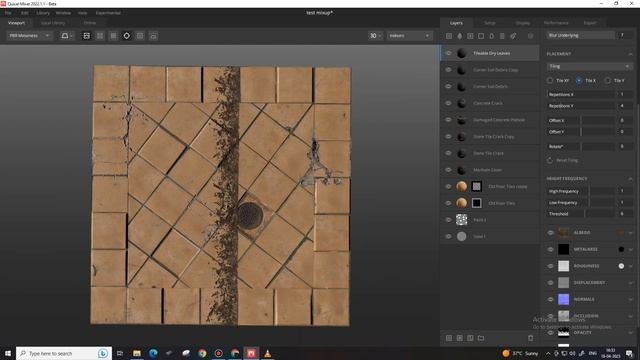Click the Albedo color swatch
Viewport: 640px width, 360px height.
621,233
